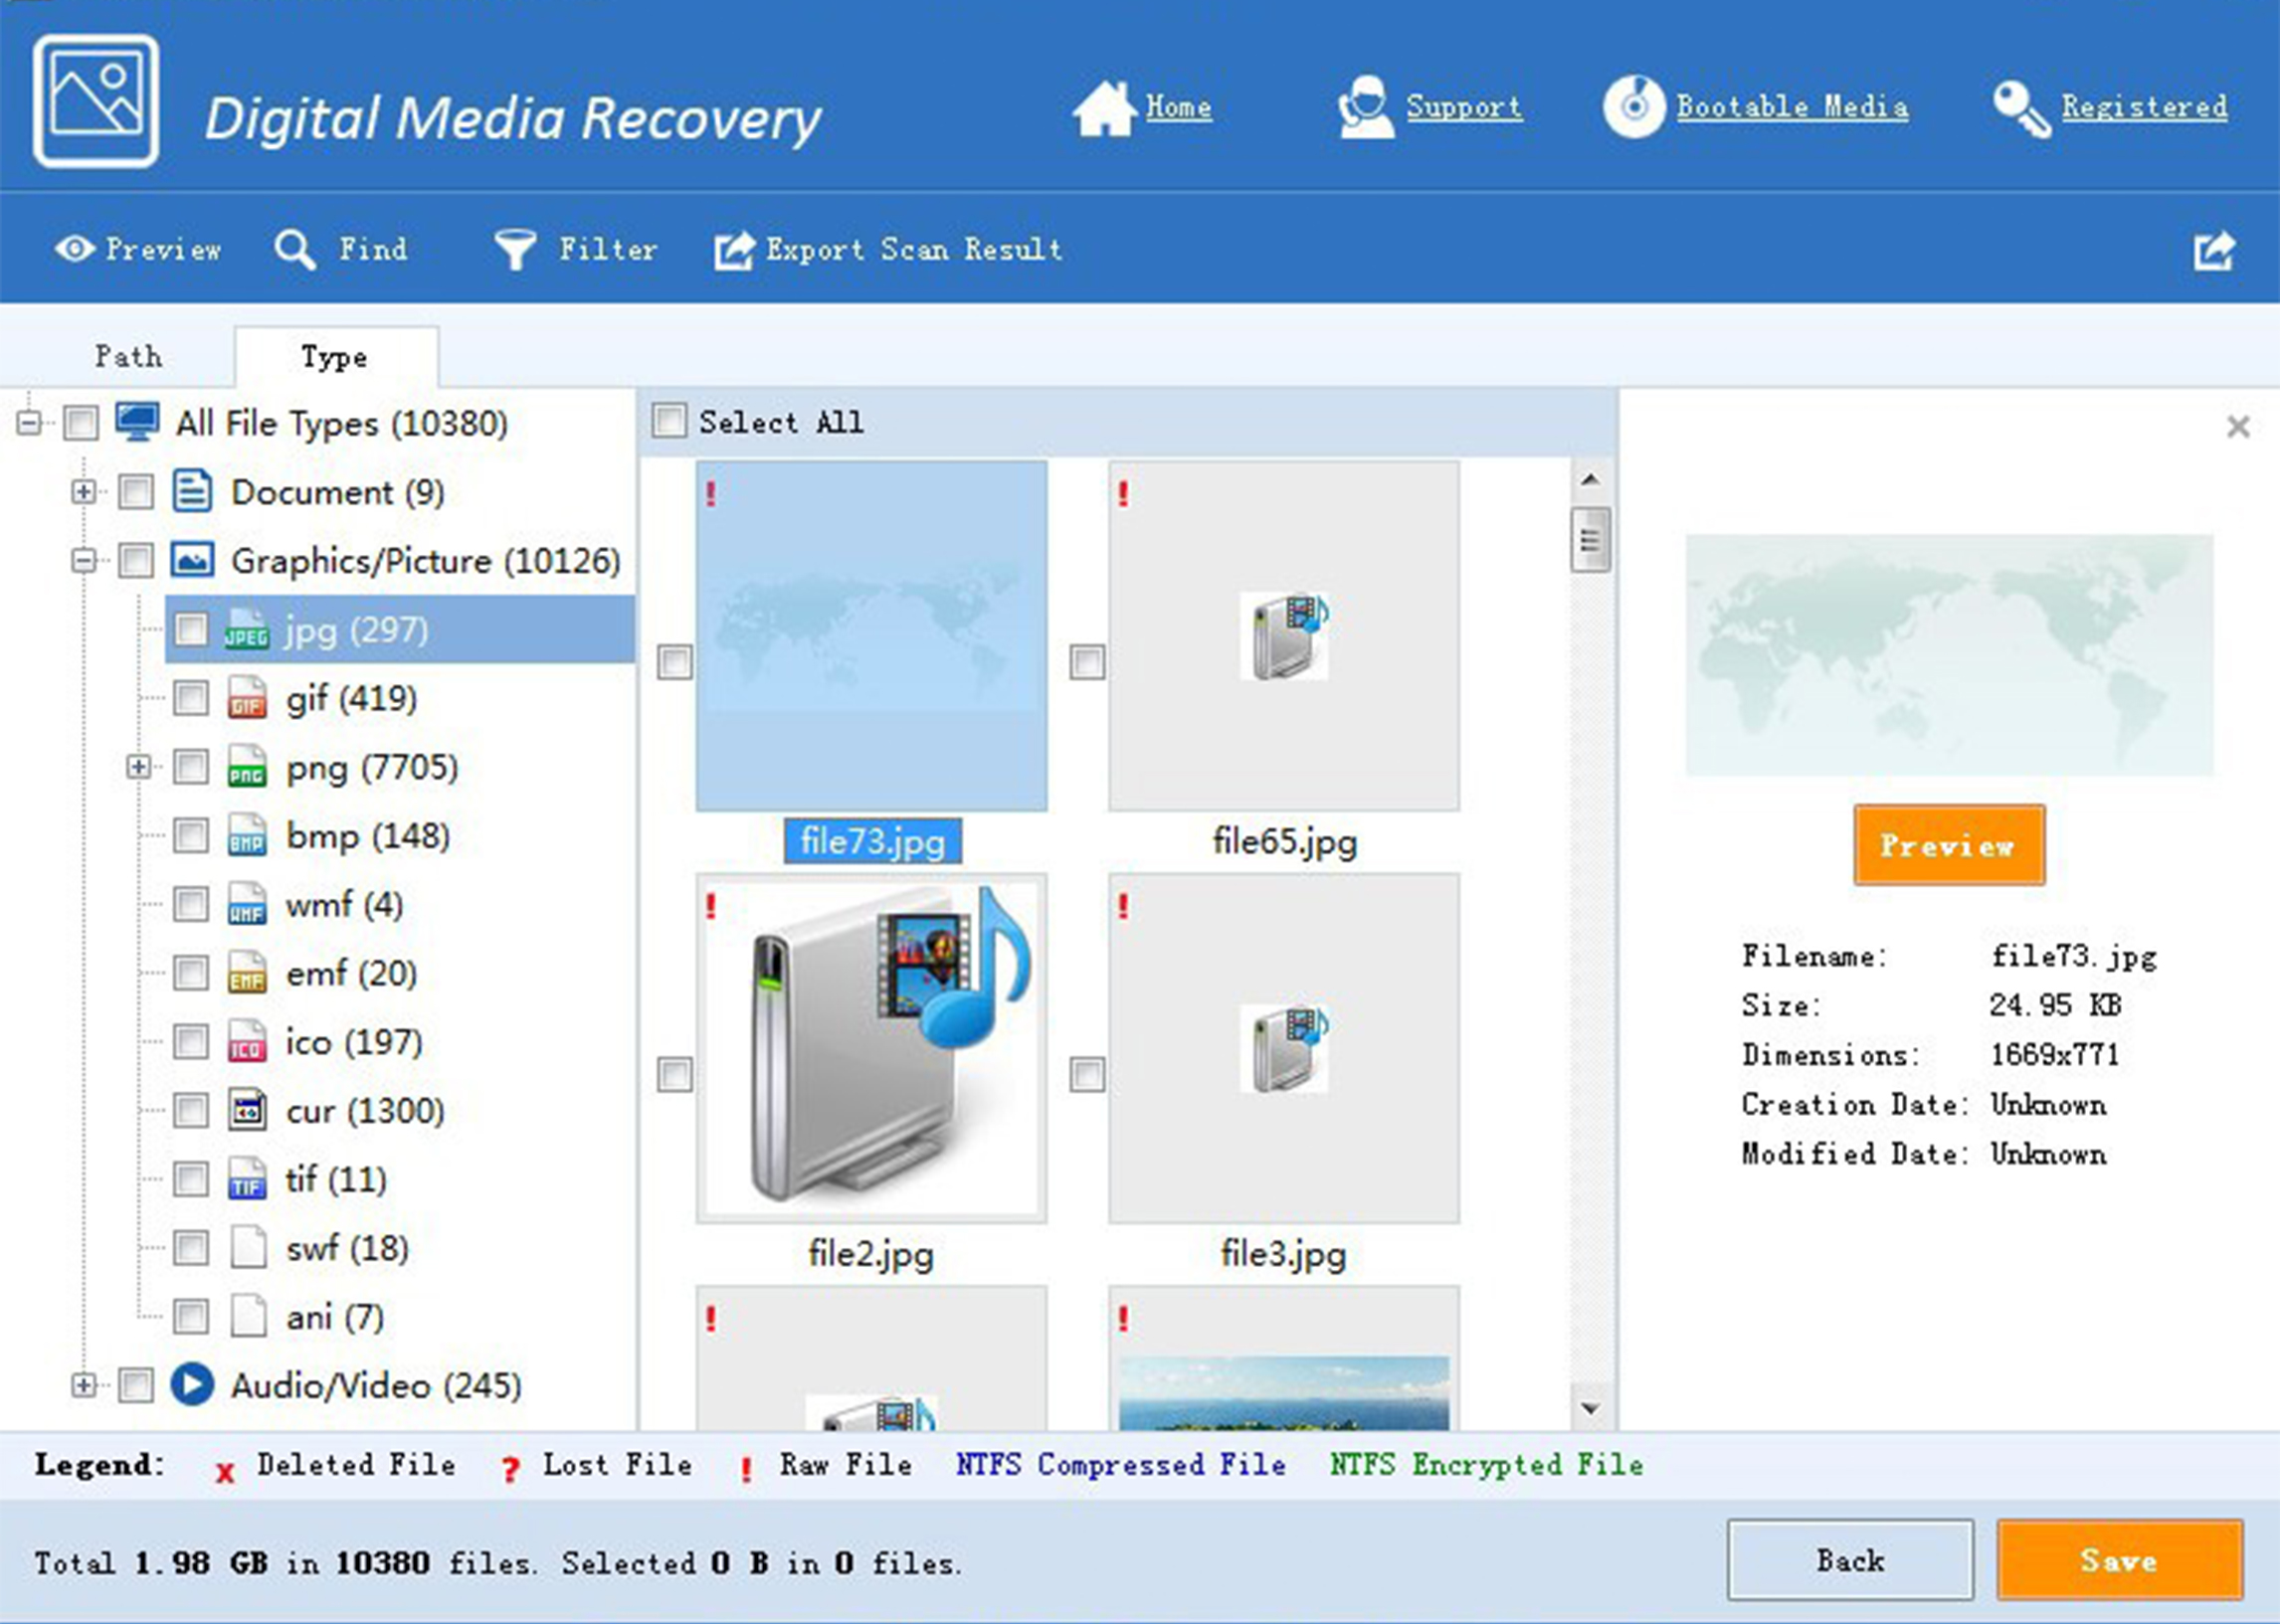Open Support via the headset person icon
The image size is (2280, 1624).
(1365, 107)
